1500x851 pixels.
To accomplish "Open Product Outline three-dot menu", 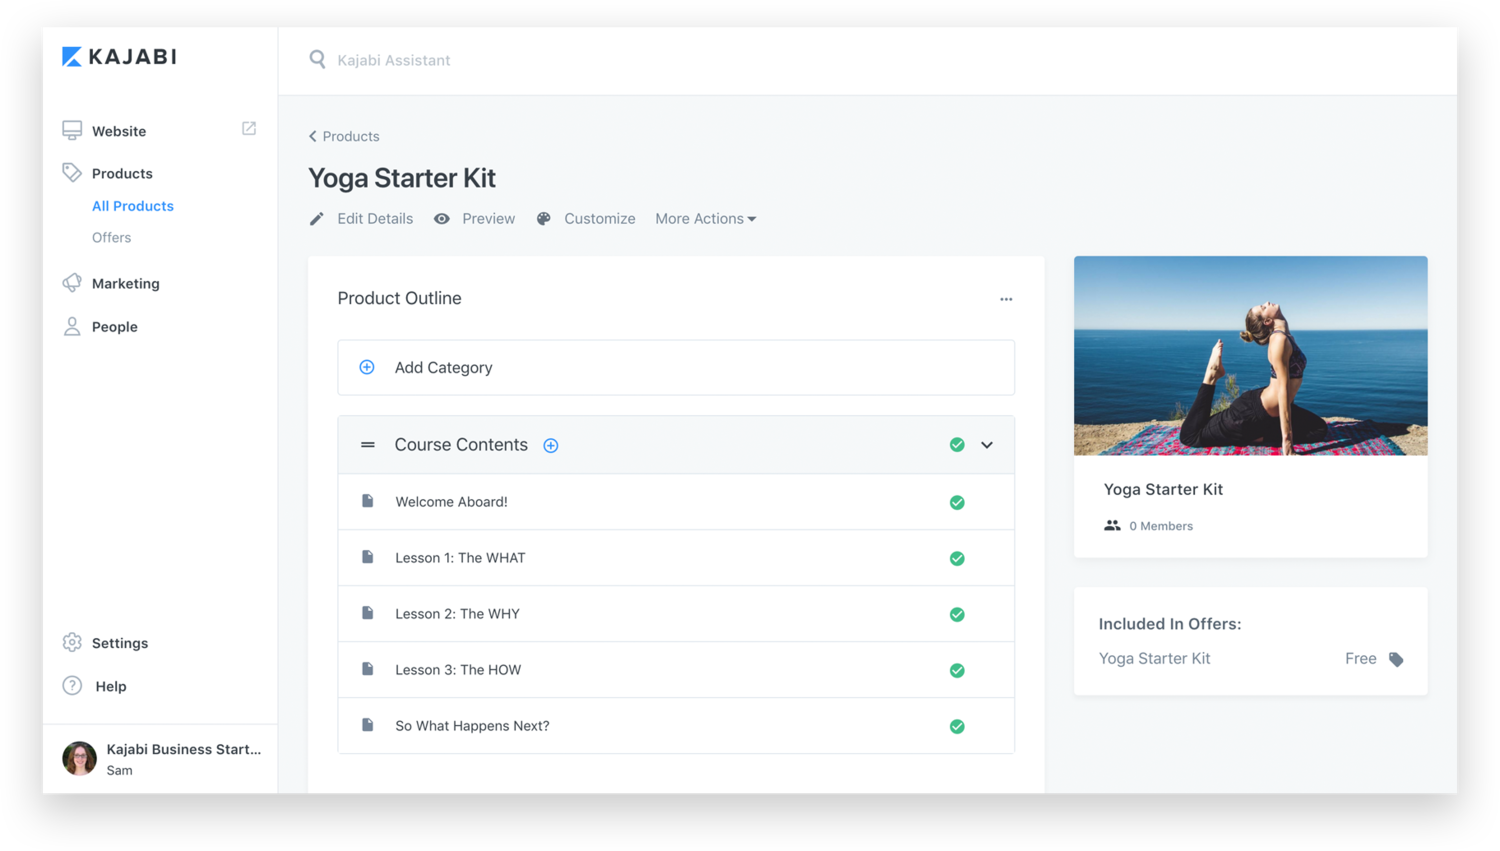I will coord(1006,299).
